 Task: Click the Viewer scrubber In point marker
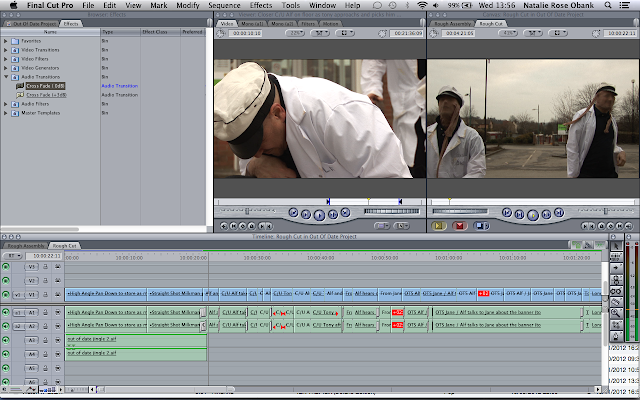[x=328, y=202]
